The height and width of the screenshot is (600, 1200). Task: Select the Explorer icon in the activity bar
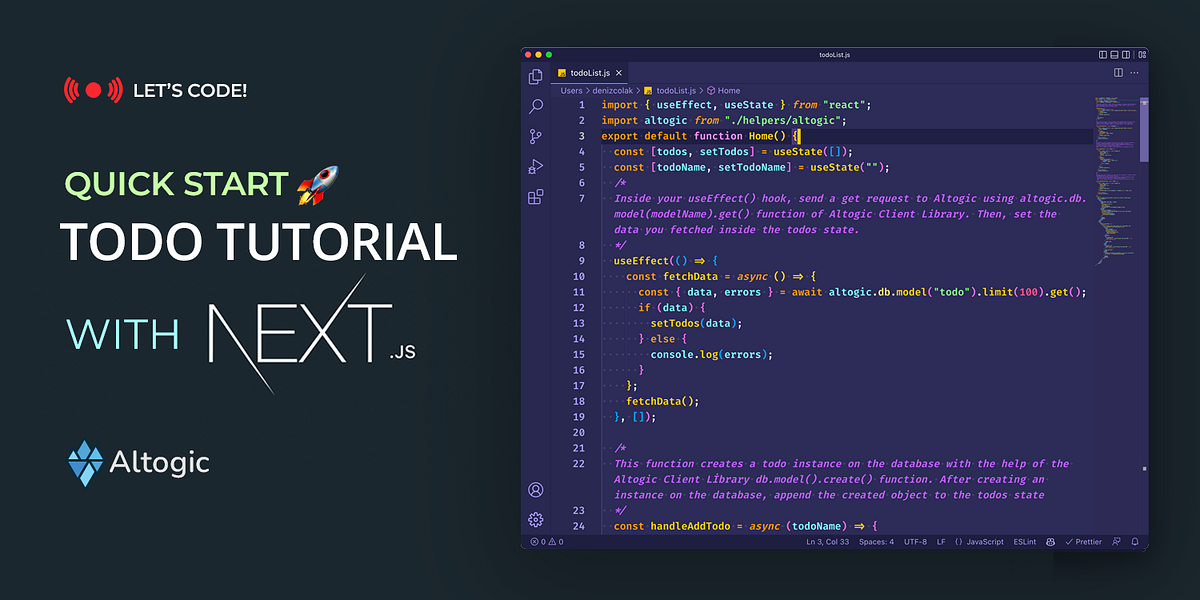point(535,76)
